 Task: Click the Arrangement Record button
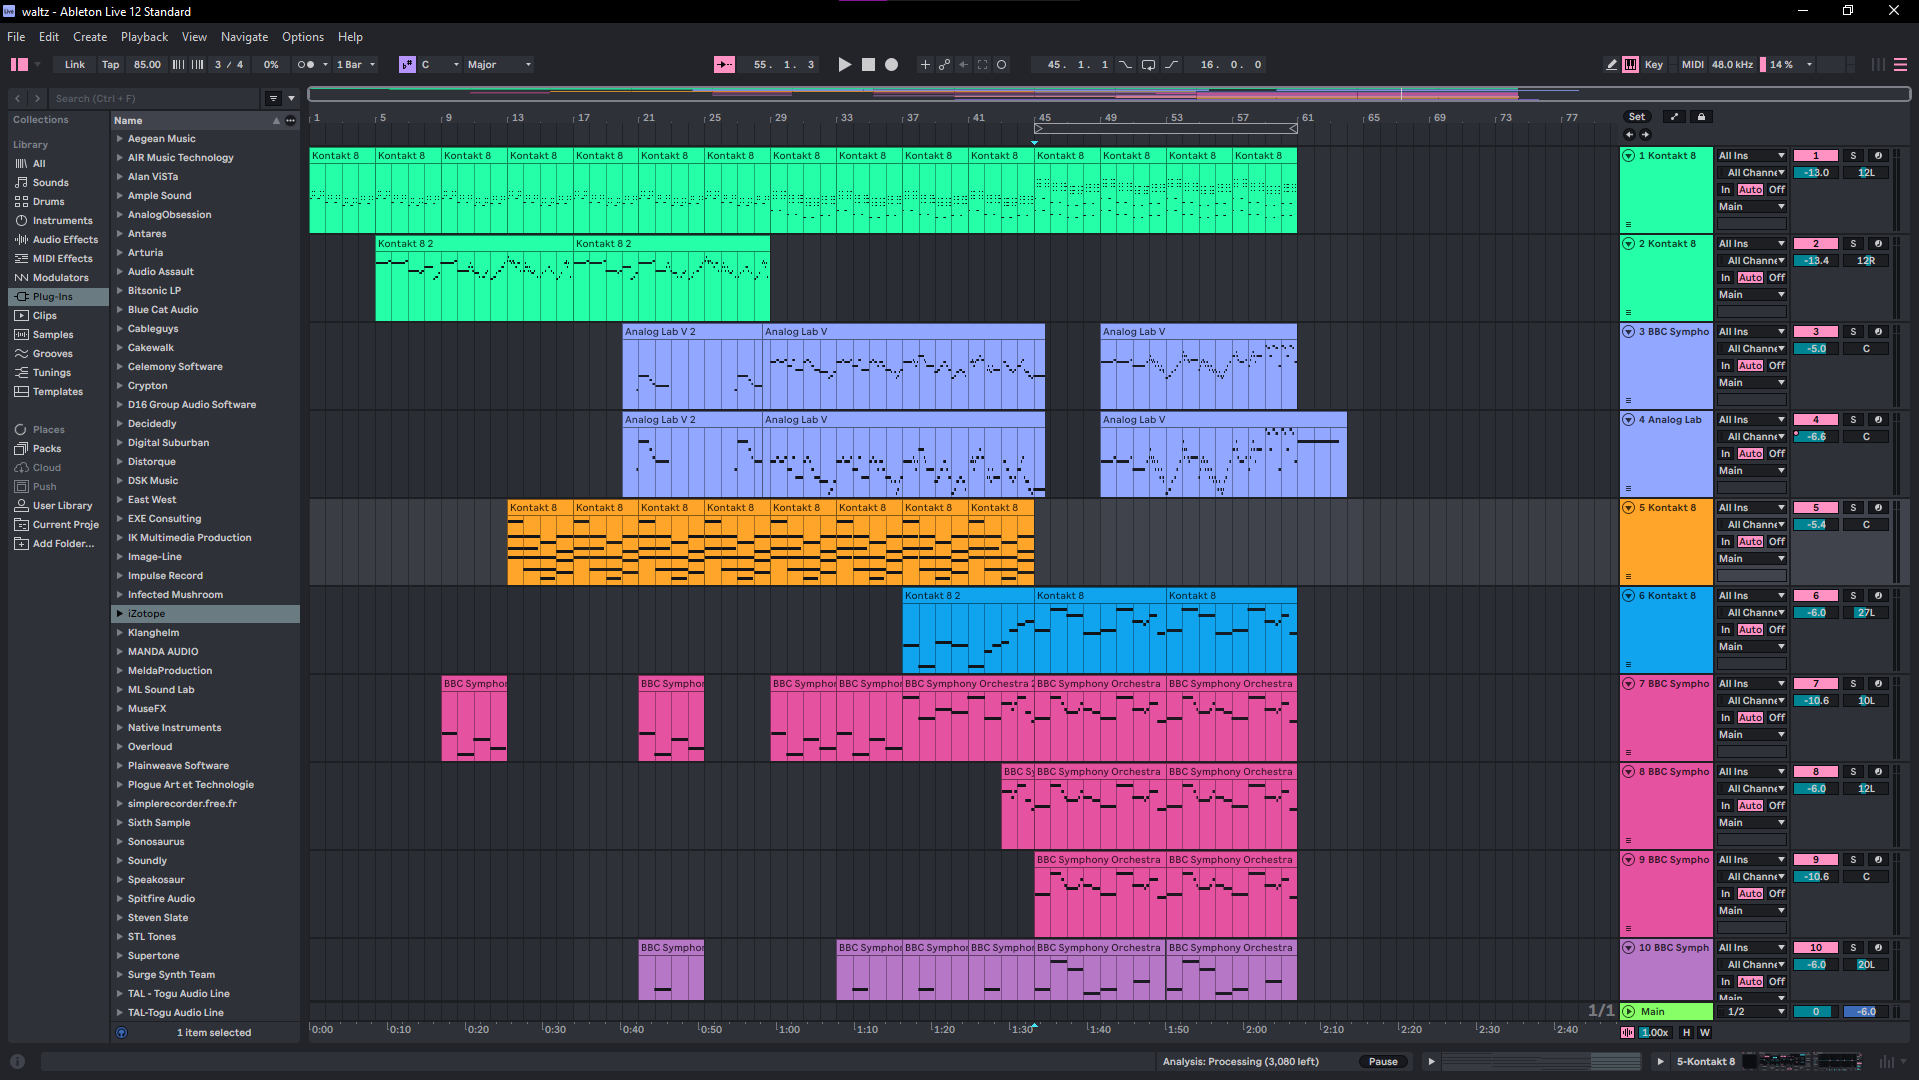tap(891, 65)
